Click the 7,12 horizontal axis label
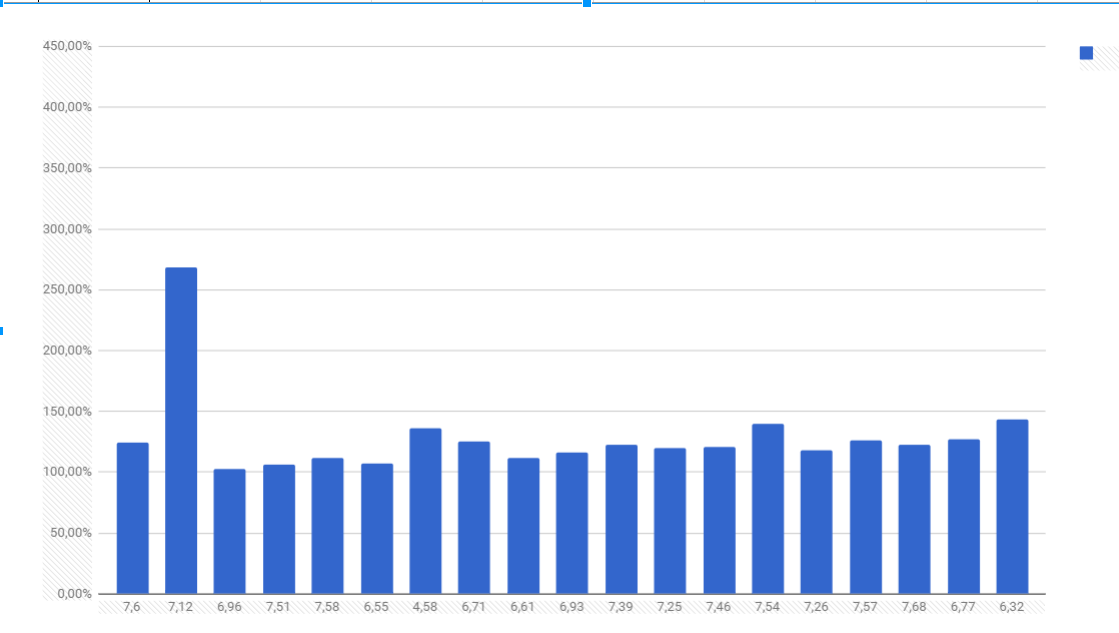 coord(181,607)
